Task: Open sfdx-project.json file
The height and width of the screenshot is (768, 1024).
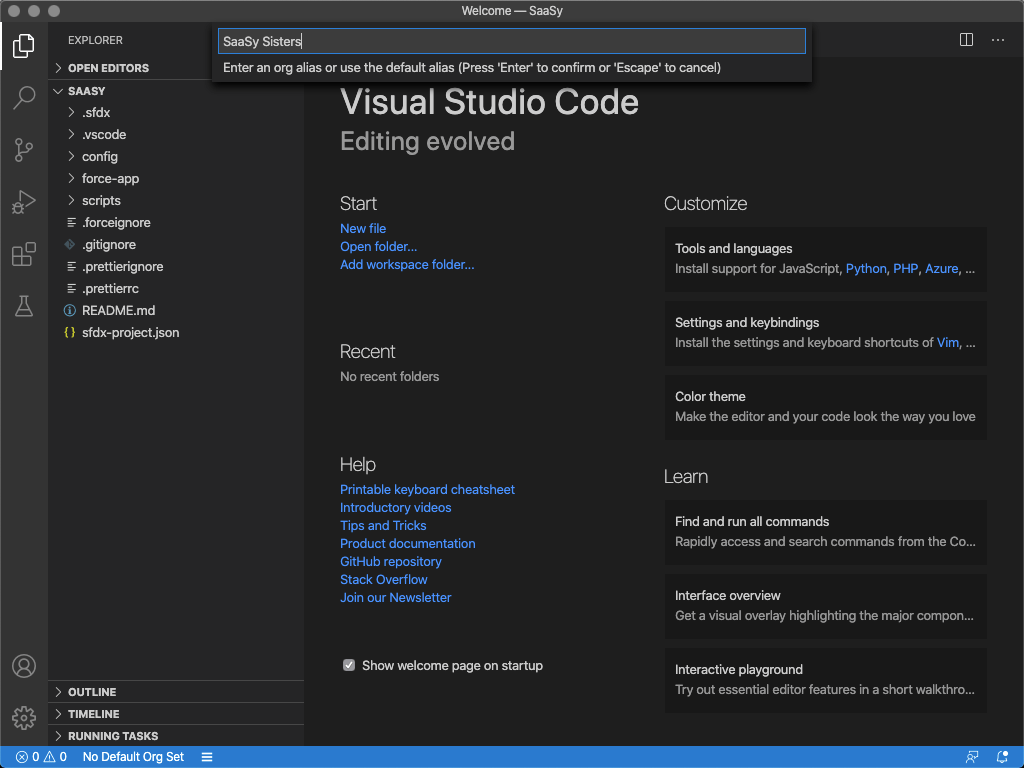Action: point(130,332)
